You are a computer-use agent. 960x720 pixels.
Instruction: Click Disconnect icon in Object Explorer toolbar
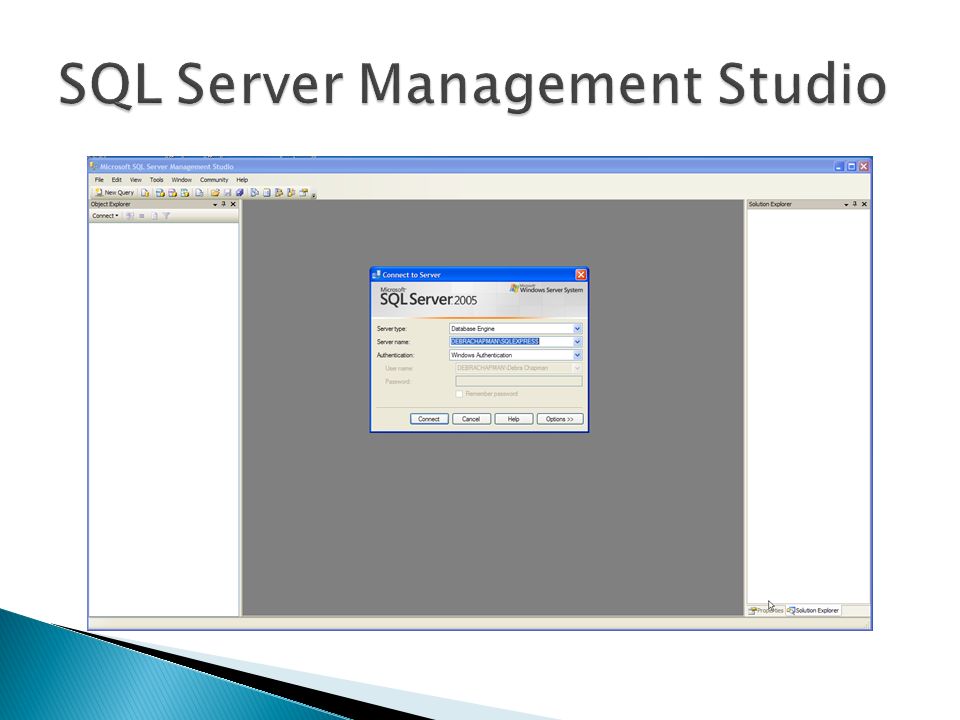pos(130,216)
